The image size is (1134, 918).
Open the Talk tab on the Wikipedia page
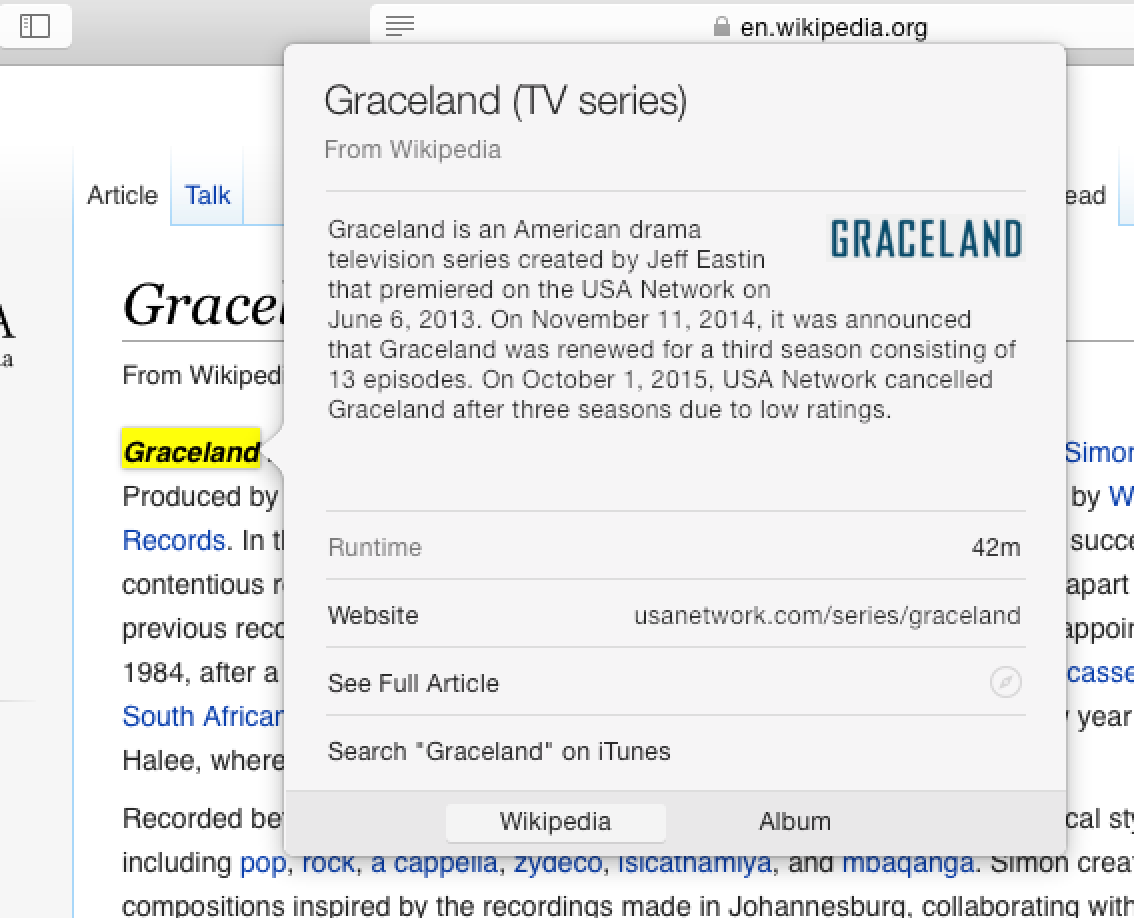click(x=207, y=195)
